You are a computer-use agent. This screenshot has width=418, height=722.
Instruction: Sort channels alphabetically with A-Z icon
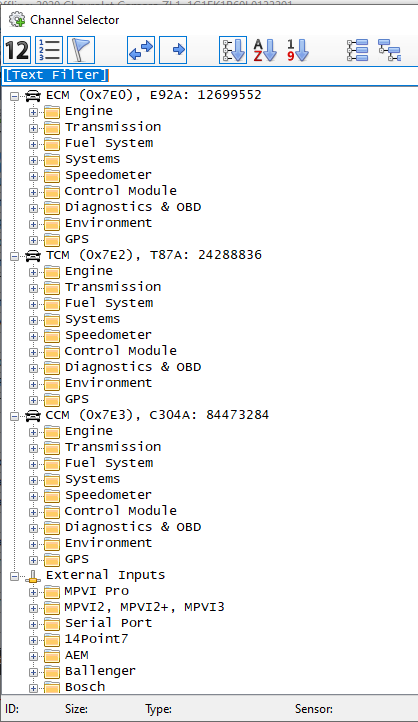(265, 50)
